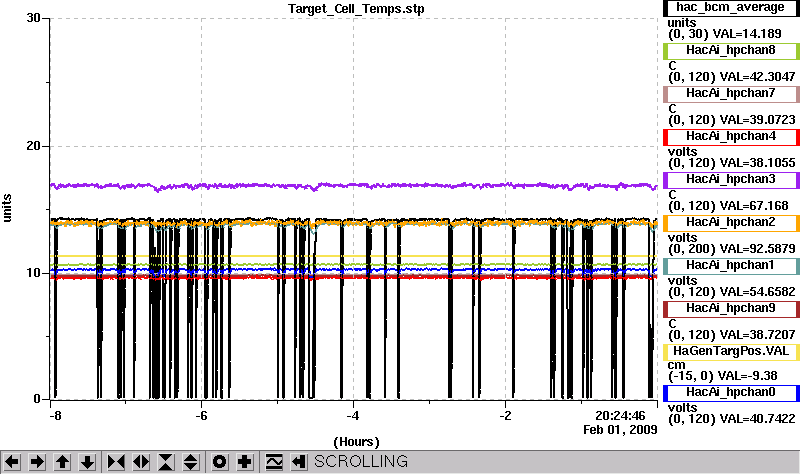Click the value readout VAL=40.7422

point(757,419)
